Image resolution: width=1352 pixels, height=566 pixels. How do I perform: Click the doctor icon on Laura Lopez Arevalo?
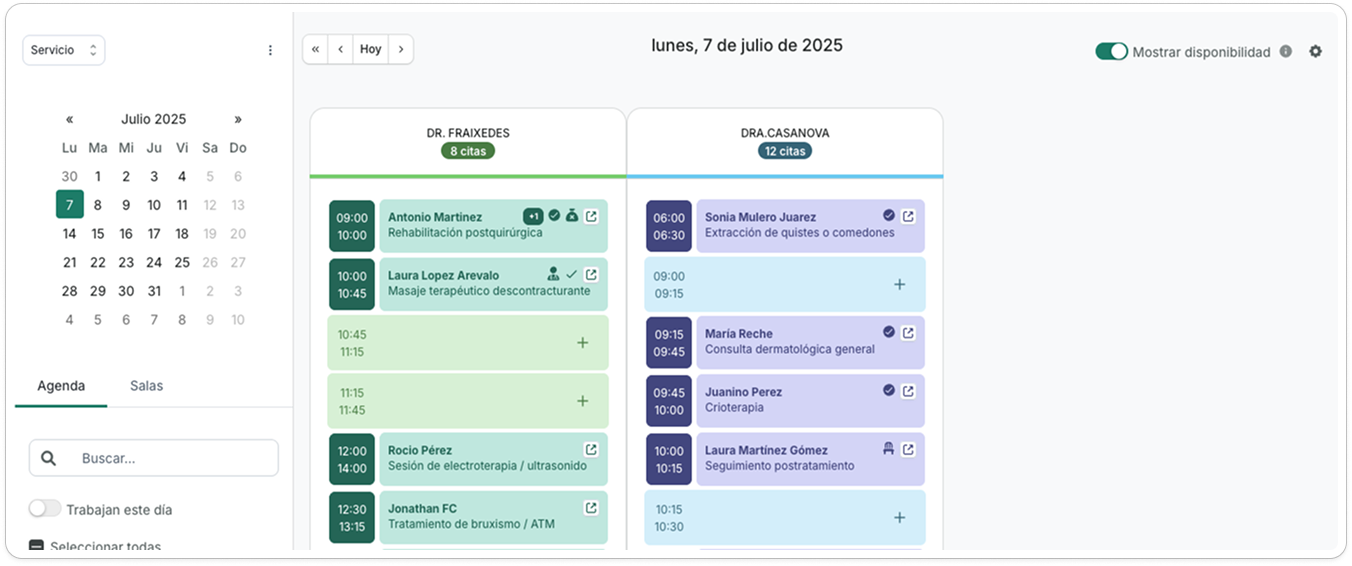(x=553, y=273)
